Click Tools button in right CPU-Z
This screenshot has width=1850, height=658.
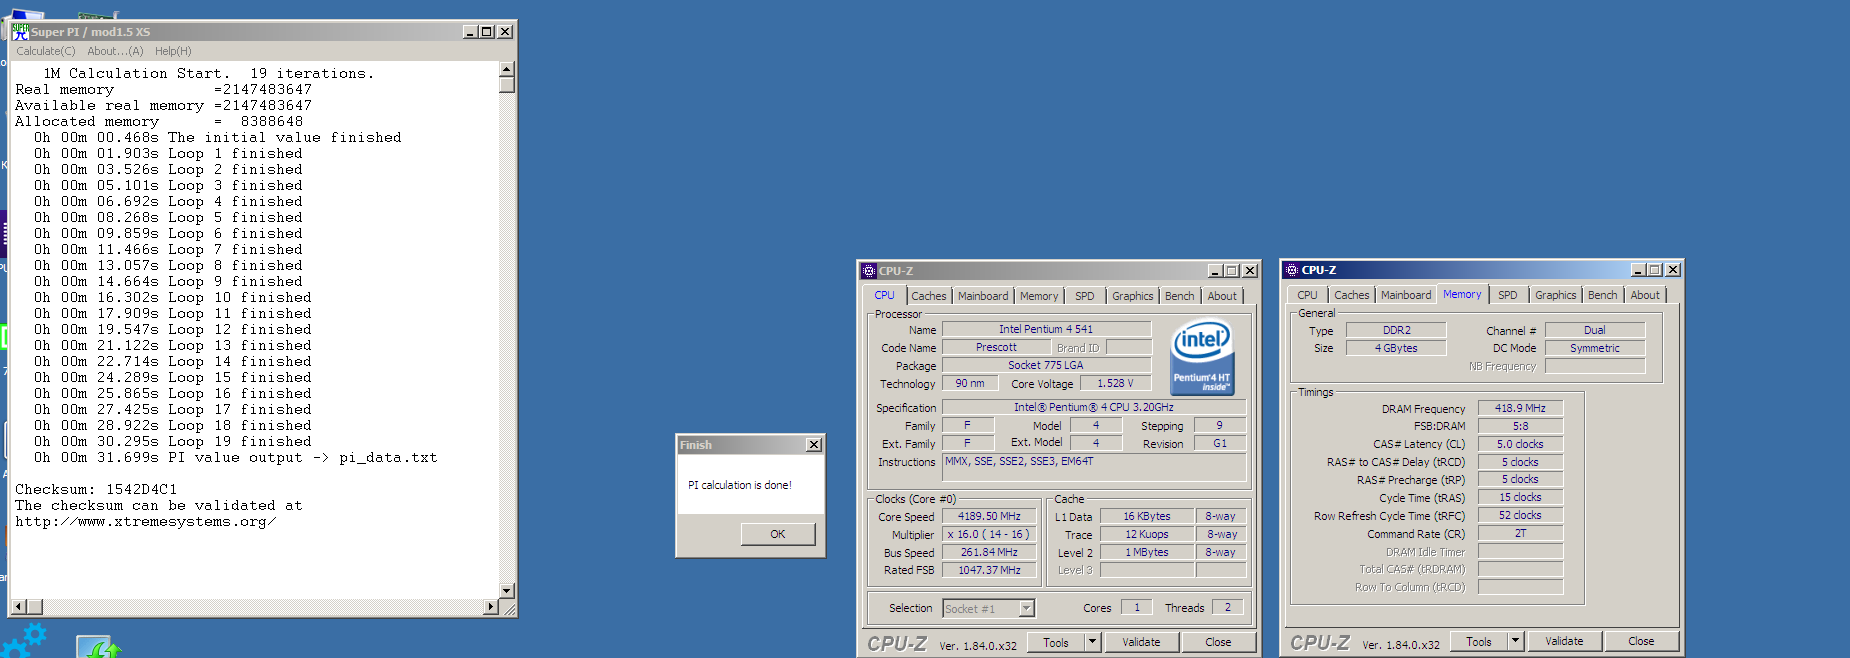(1479, 642)
